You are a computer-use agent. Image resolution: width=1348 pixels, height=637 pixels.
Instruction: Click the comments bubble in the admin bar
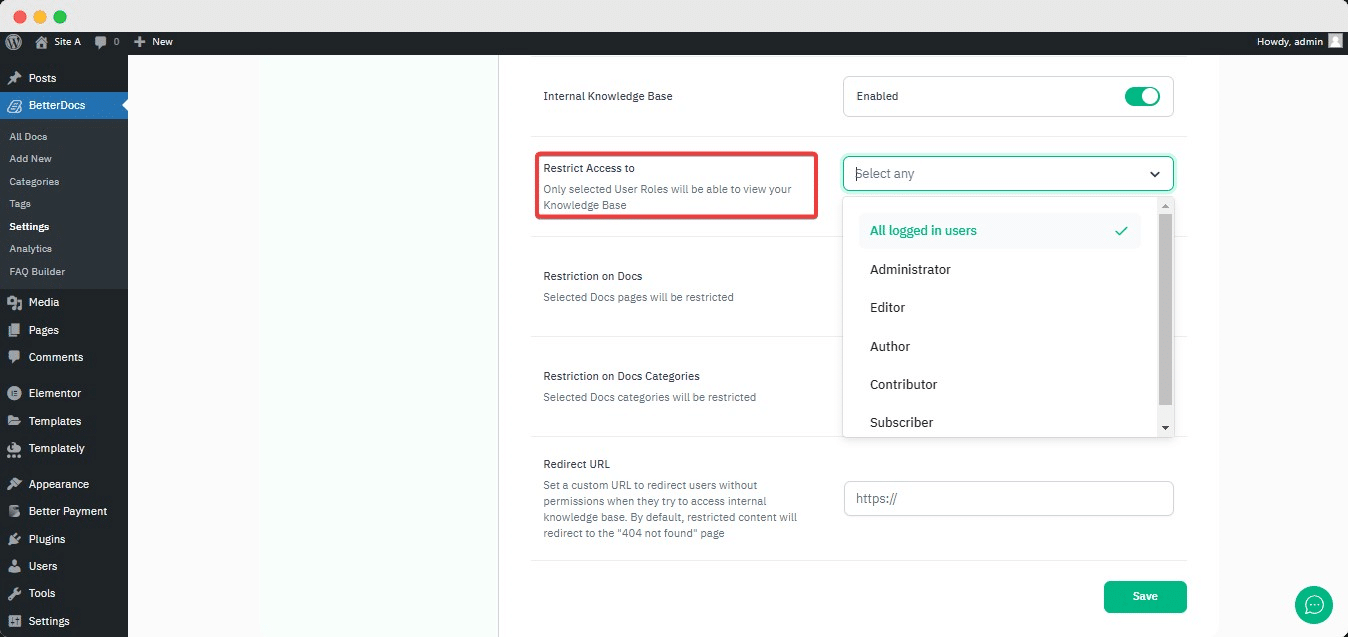(x=104, y=41)
